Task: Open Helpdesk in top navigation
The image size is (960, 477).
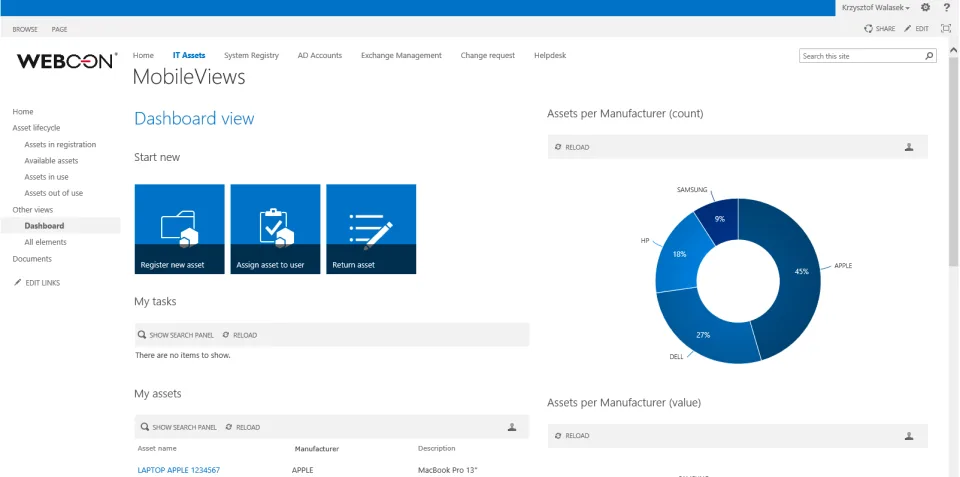Action: pyautogui.click(x=550, y=55)
